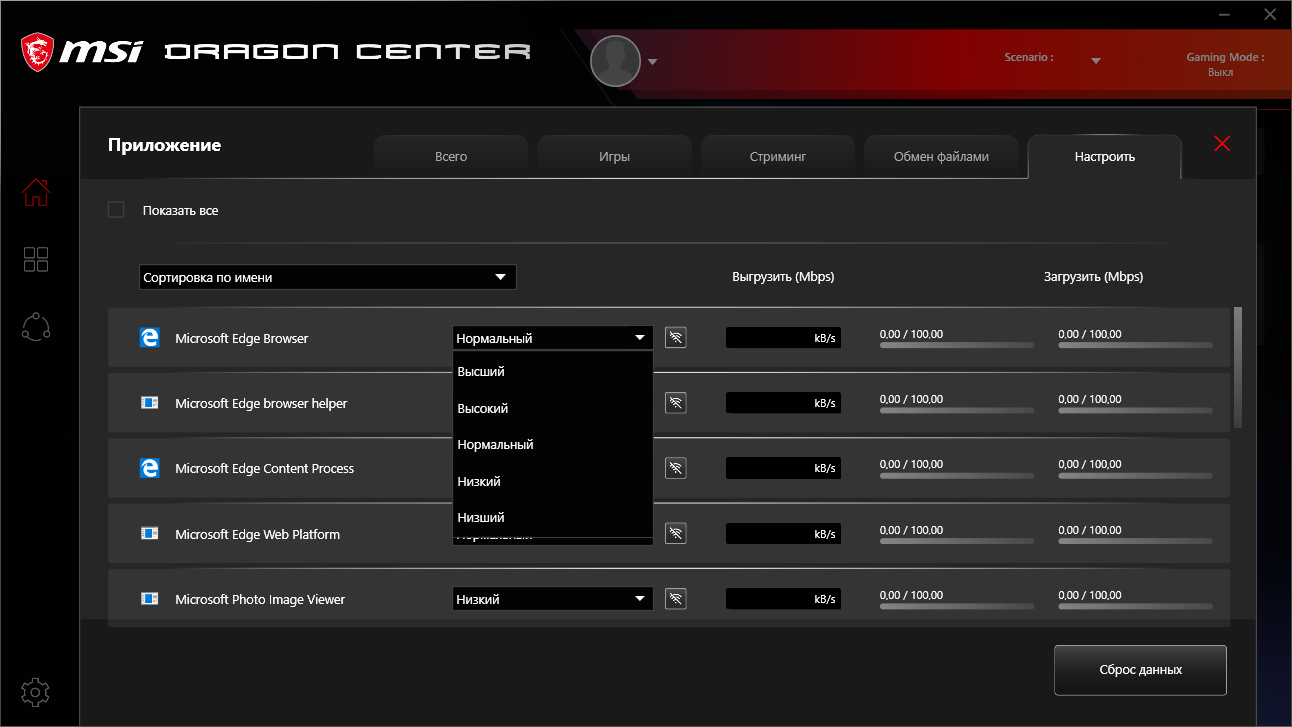Open the Home page from the sidebar

click(36, 192)
